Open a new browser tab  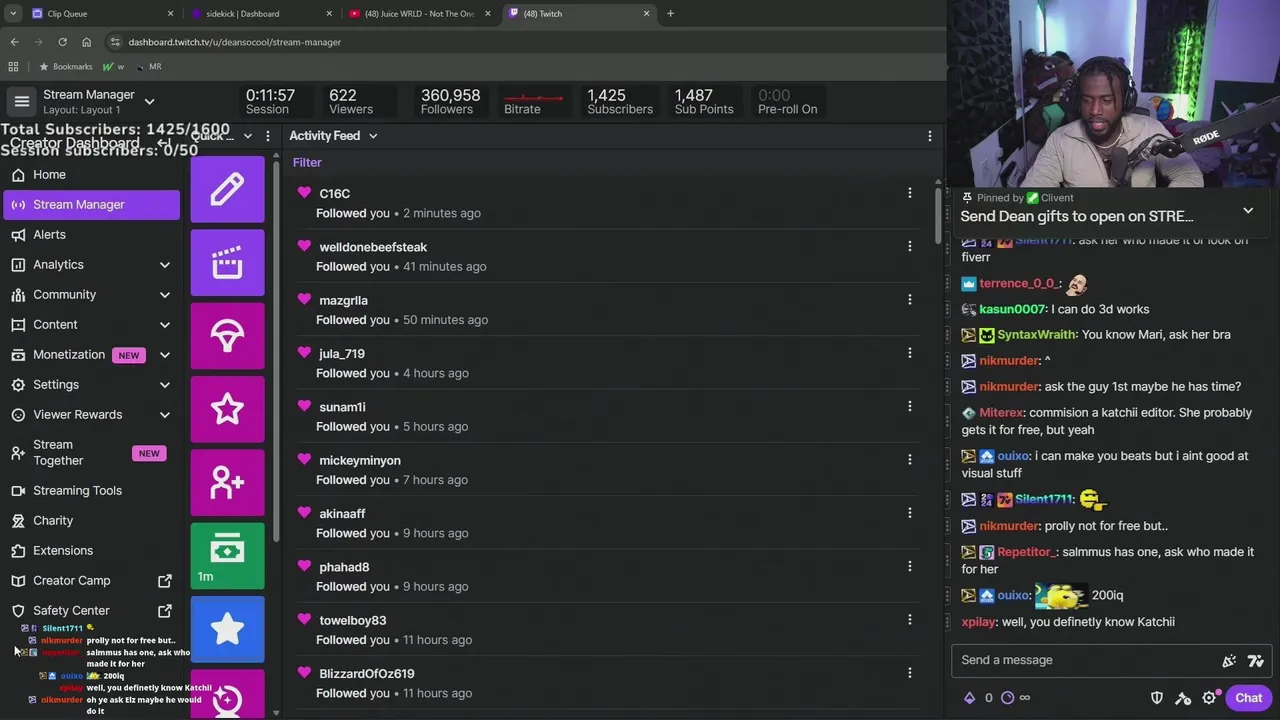[670, 13]
